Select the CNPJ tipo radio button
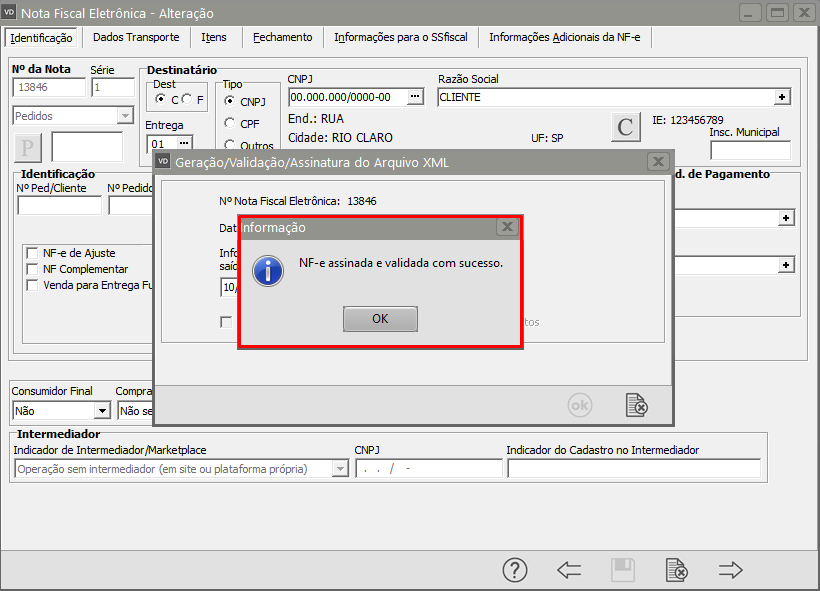Viewport: 820px width, 591px height. [x=229, y=101]
